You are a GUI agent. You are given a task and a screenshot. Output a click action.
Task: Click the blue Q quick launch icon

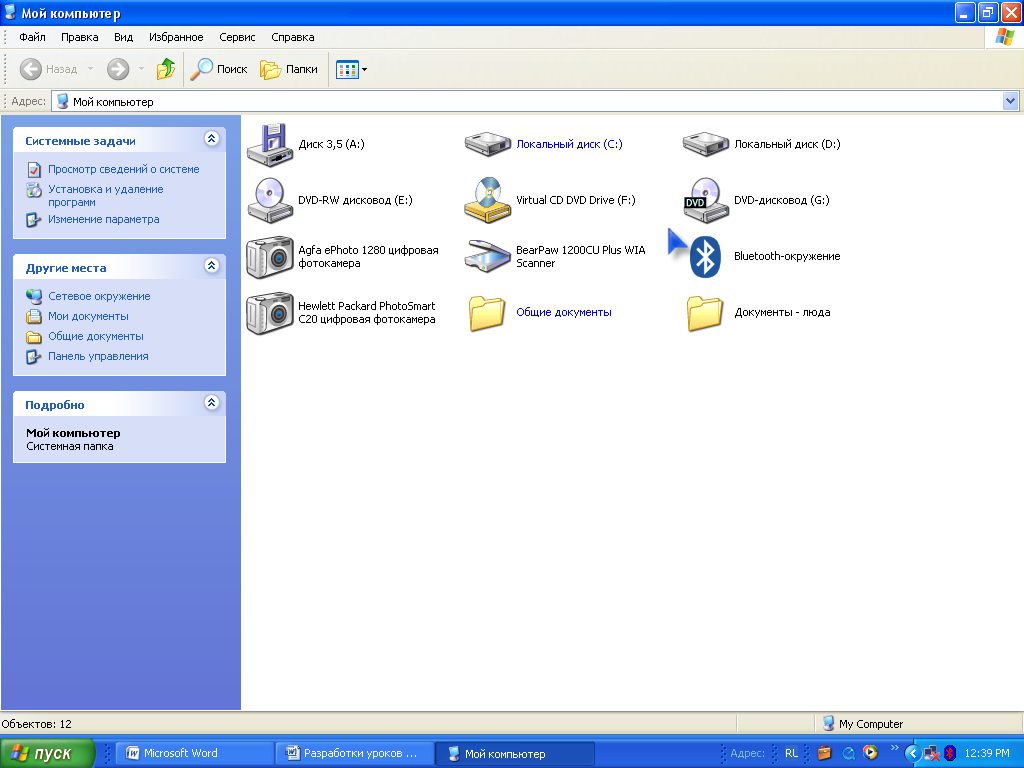(x=848, y=753)
